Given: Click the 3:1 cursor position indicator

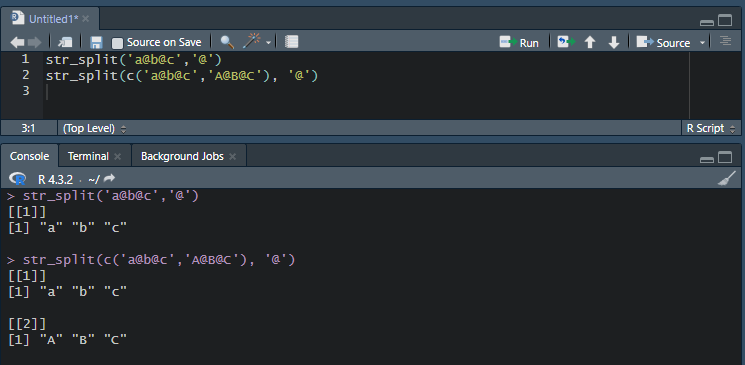Looking at the screenshot, I should [x=28, y=128].
